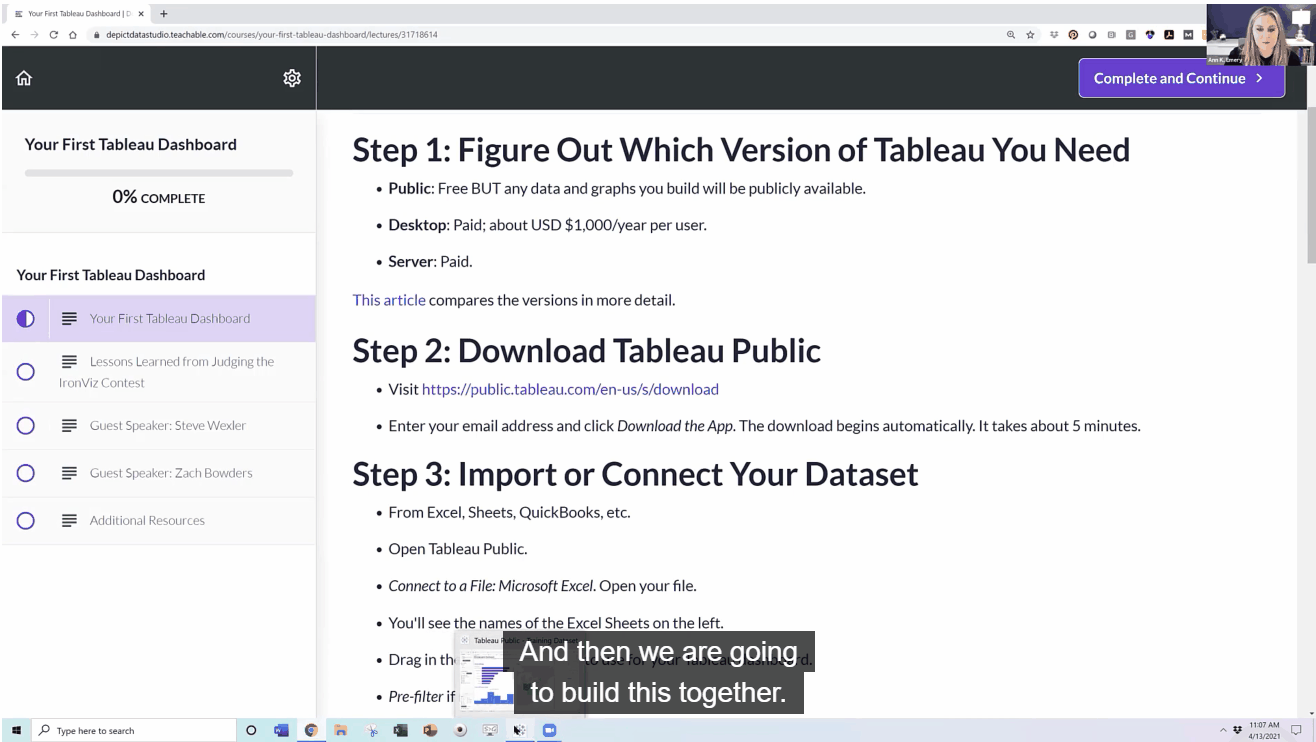Open the settings gear in course header
This screenshot has width=1316, height=742.
point(292,78)
